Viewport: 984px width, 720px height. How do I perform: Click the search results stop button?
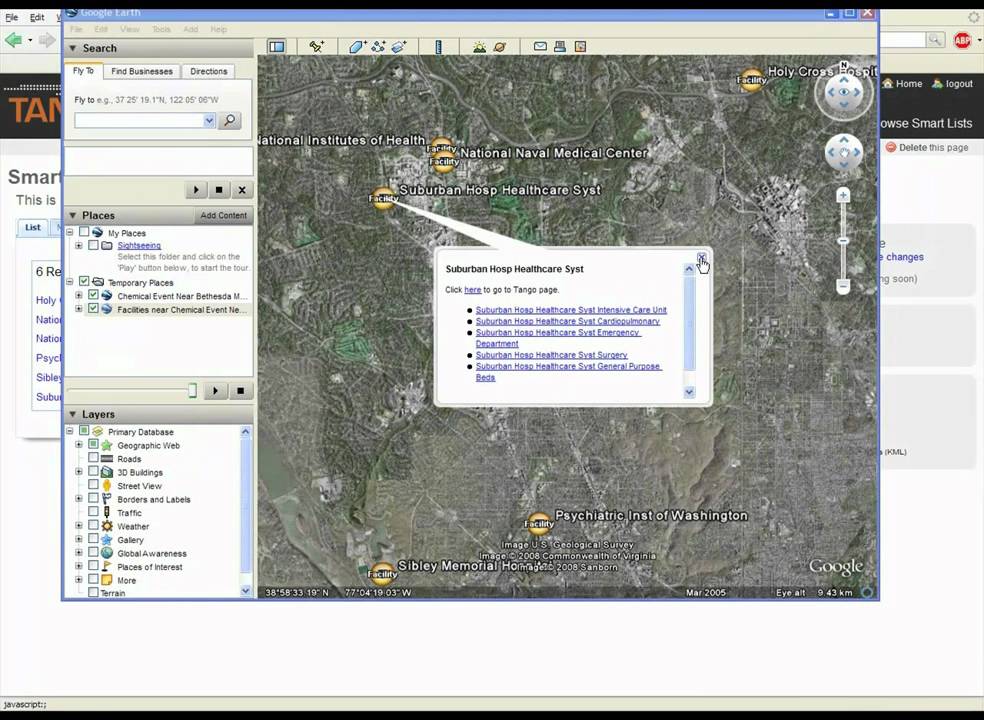point(218,190)
